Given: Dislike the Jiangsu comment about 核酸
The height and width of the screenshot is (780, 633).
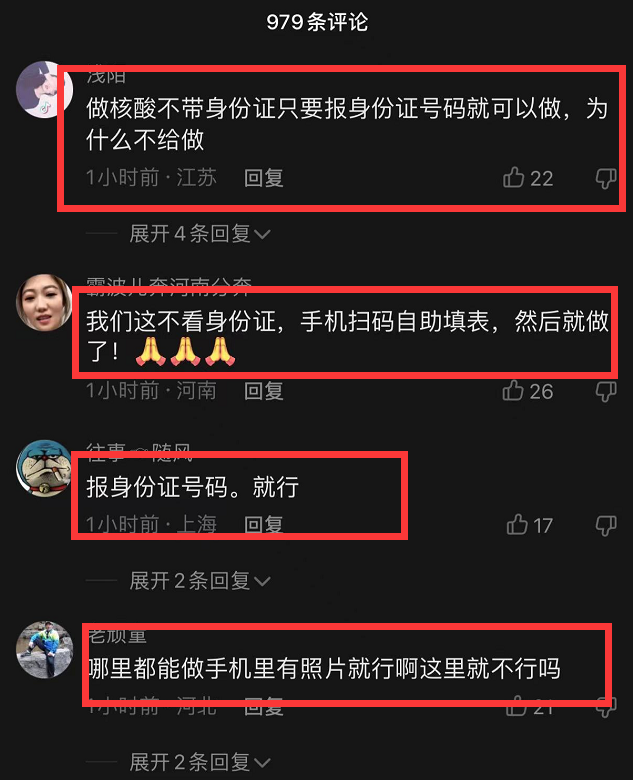Looking at the screenshot, I should click(606, 178).
